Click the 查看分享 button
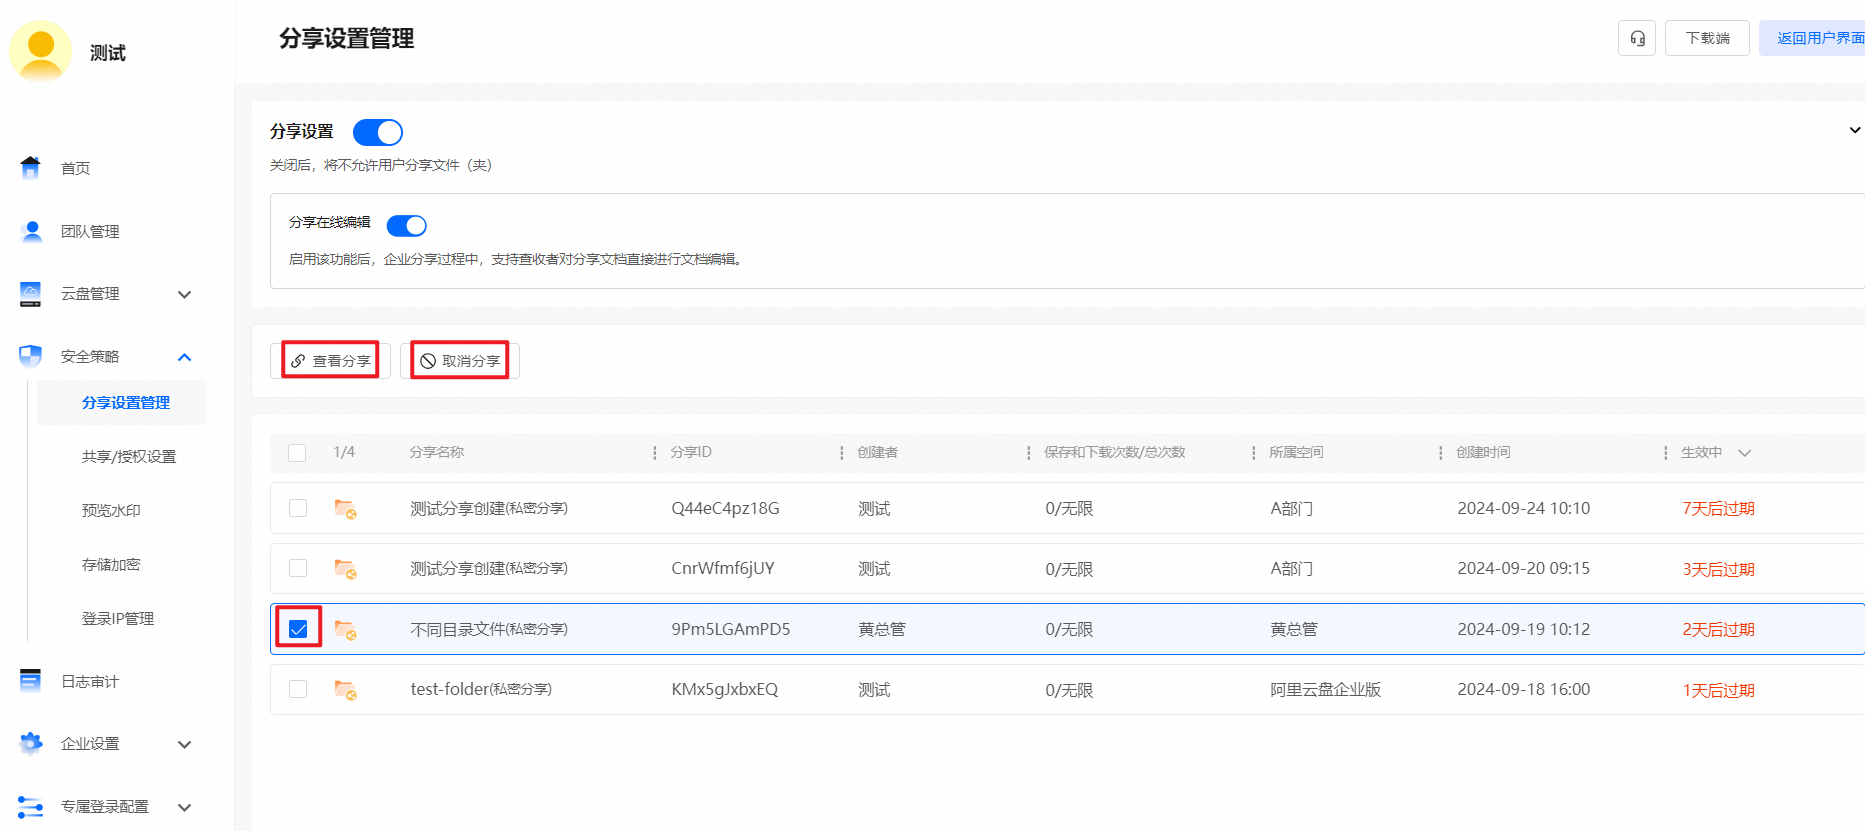This screenshot has height=831, width=1865. pyautogui.click(x=330, y=360)
